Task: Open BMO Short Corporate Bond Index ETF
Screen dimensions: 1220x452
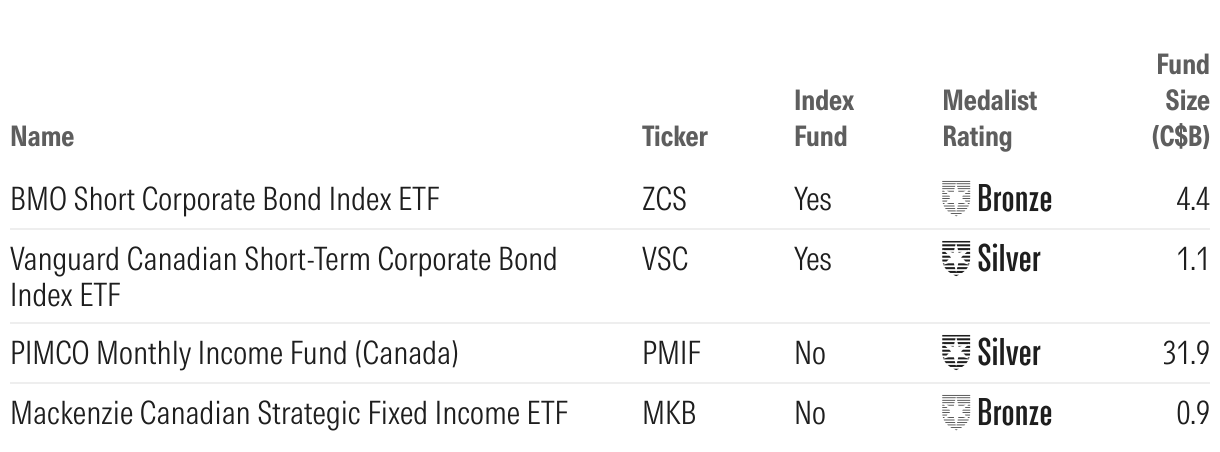Action: [224, 200]
